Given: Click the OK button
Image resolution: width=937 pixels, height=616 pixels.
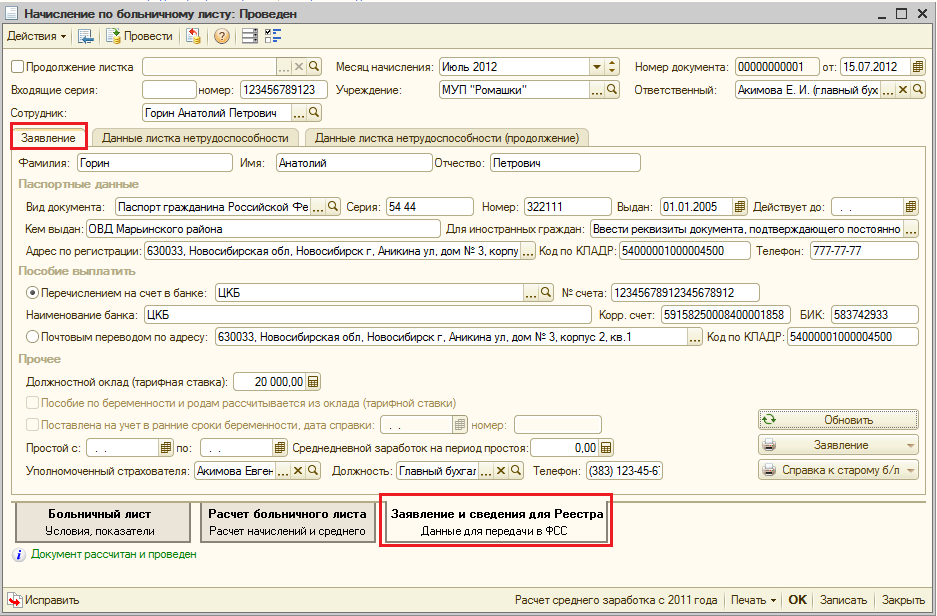Looking at the screenshot, I should pos(797,600).
